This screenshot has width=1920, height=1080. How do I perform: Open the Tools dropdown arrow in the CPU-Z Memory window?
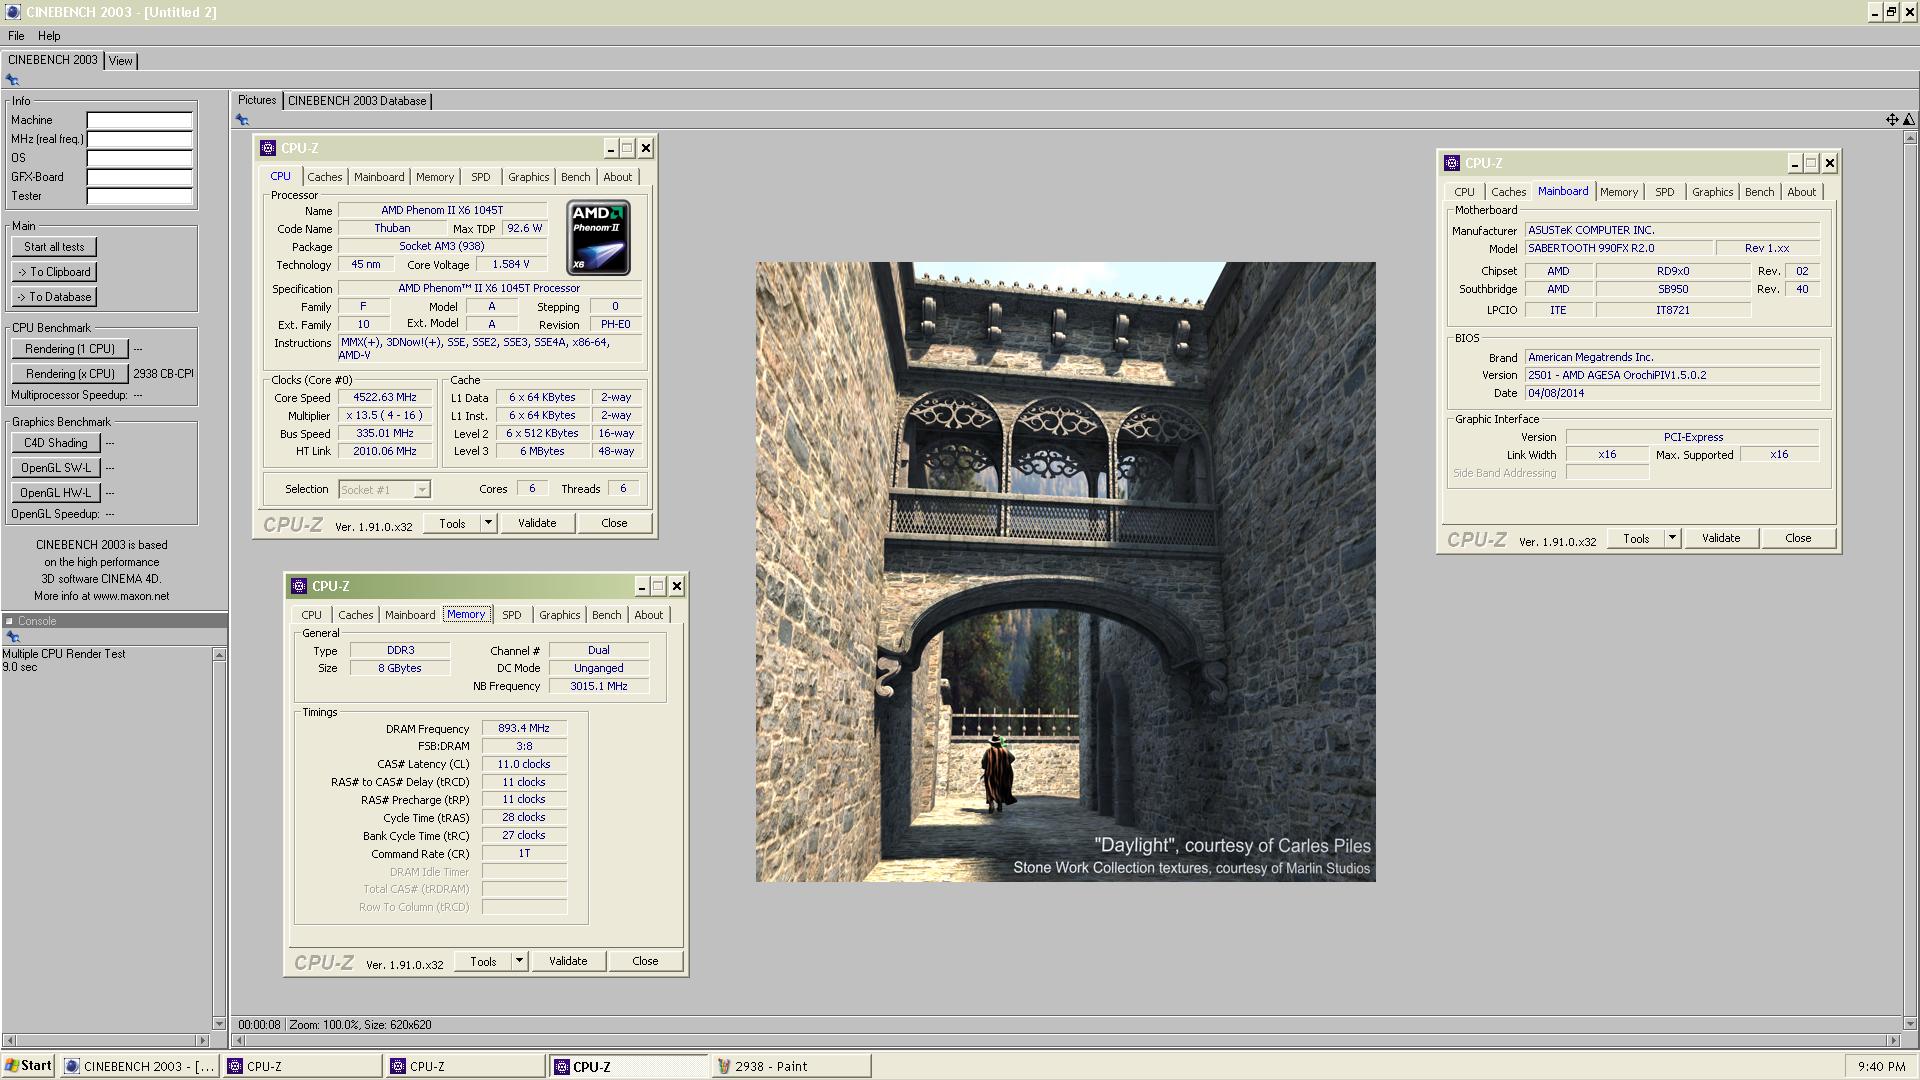519,961
